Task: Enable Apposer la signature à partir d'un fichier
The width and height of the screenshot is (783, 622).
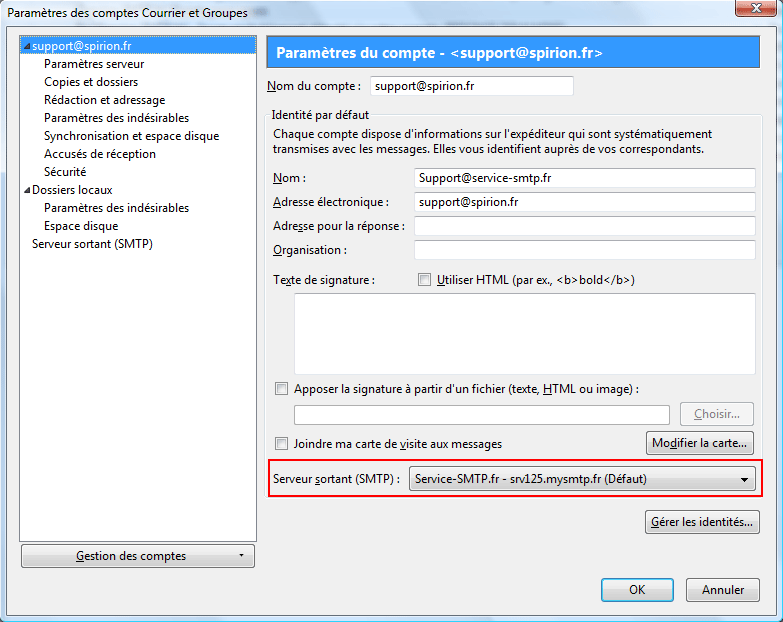Action: pos(282,388)
